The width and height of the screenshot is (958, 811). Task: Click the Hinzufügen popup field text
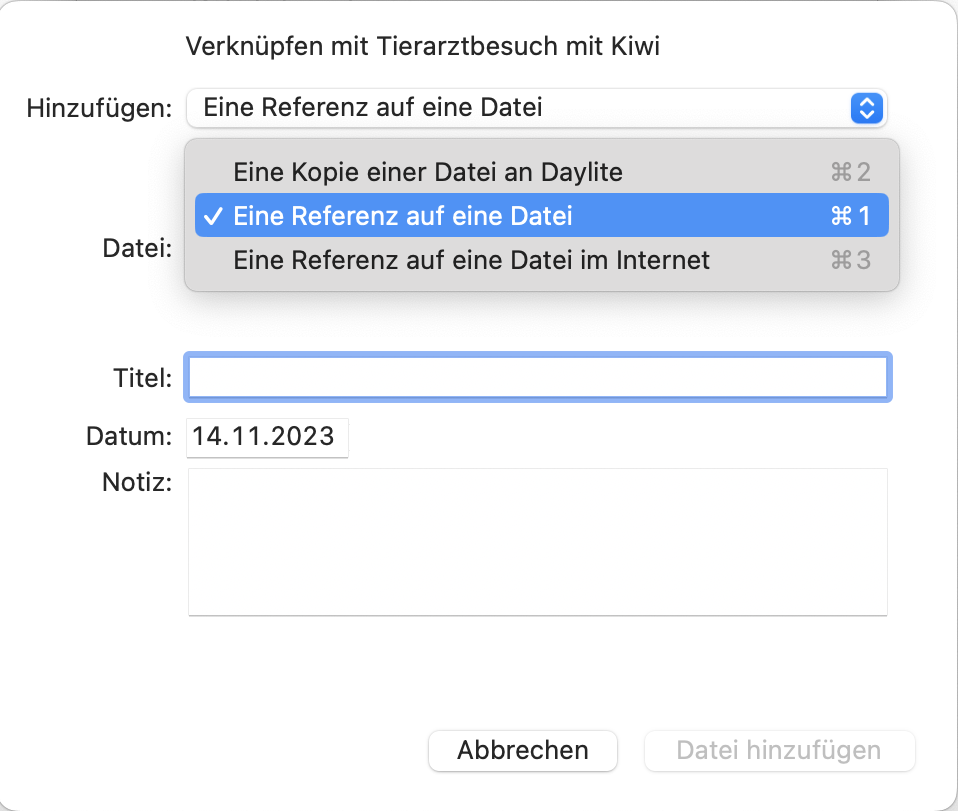pos(372,108)
